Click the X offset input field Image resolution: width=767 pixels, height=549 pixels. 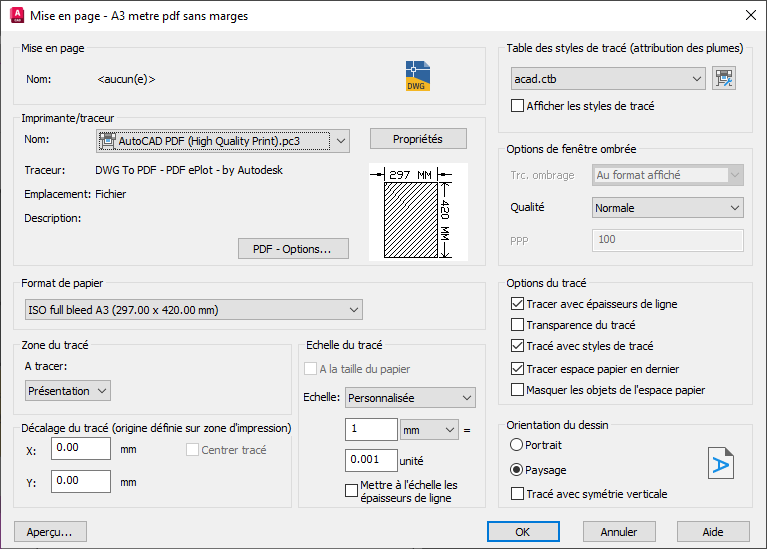point(80,448)
